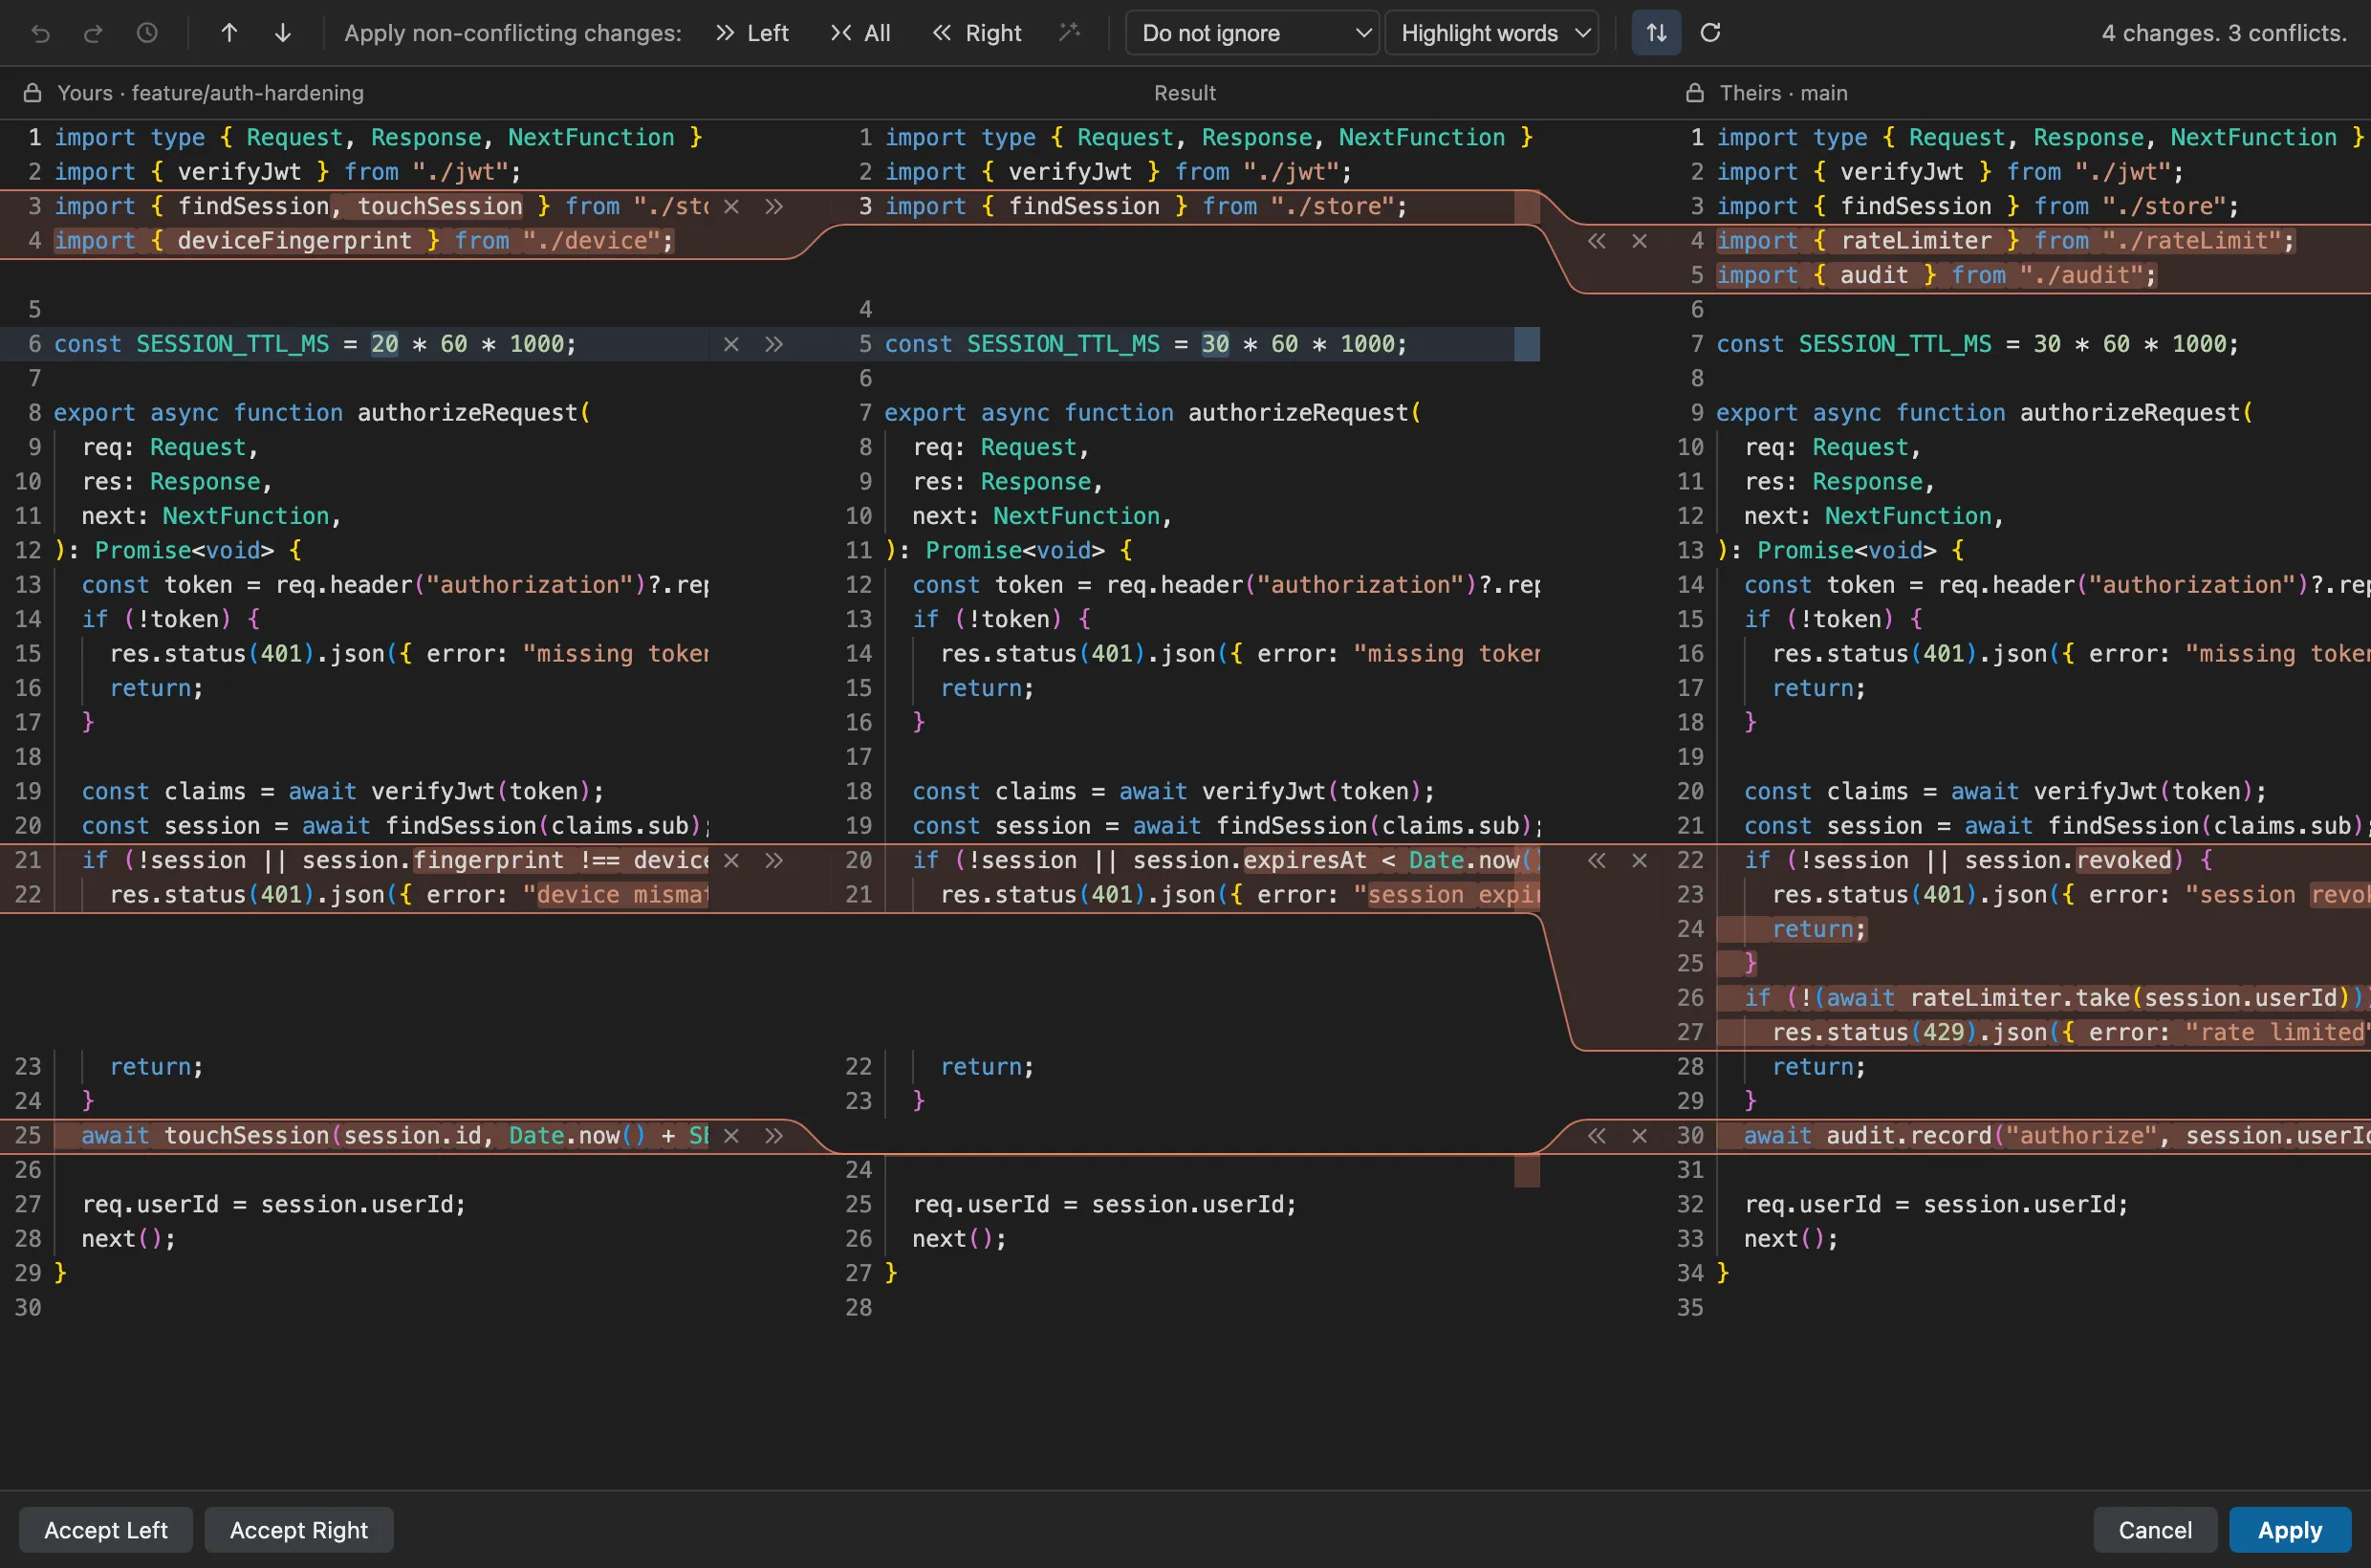
Task: Toggle synchronized scrolling
Action: (1656, 33)
